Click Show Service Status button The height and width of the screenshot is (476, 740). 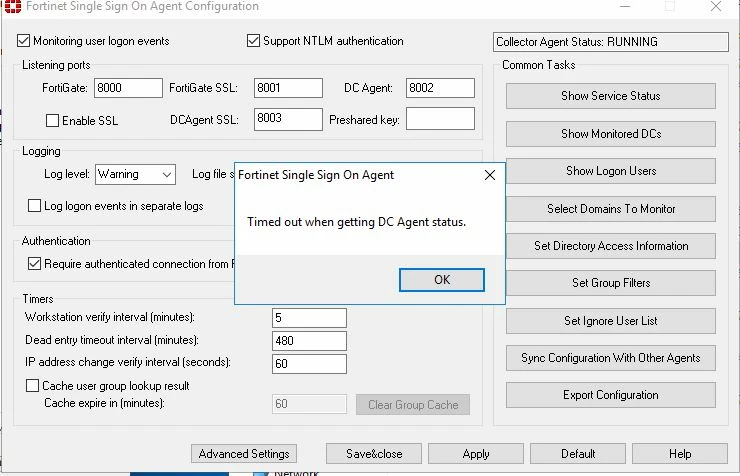611,96
